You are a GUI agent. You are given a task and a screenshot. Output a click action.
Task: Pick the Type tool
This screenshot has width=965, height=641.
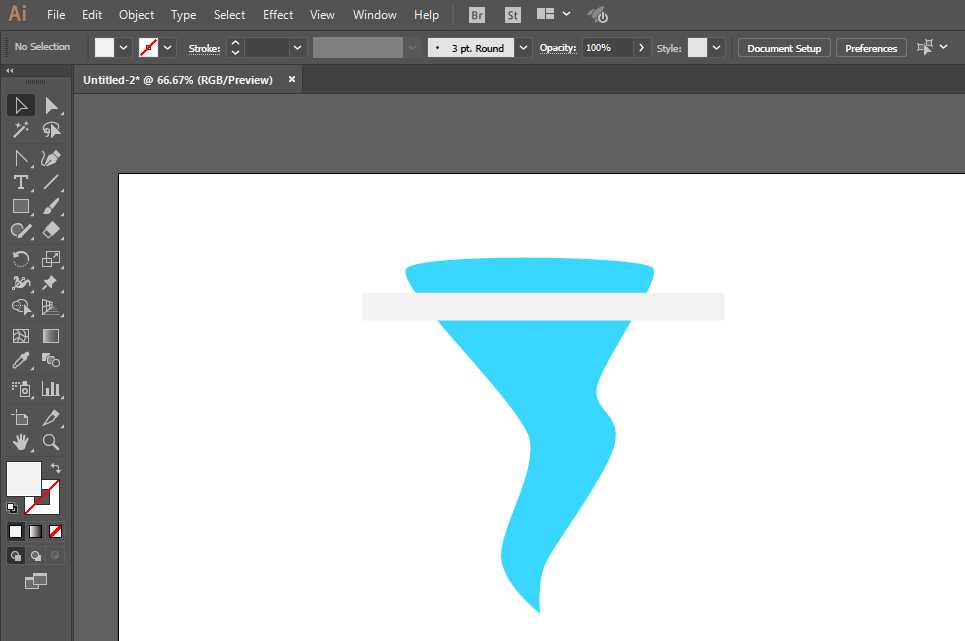click(x=20, y=182)
